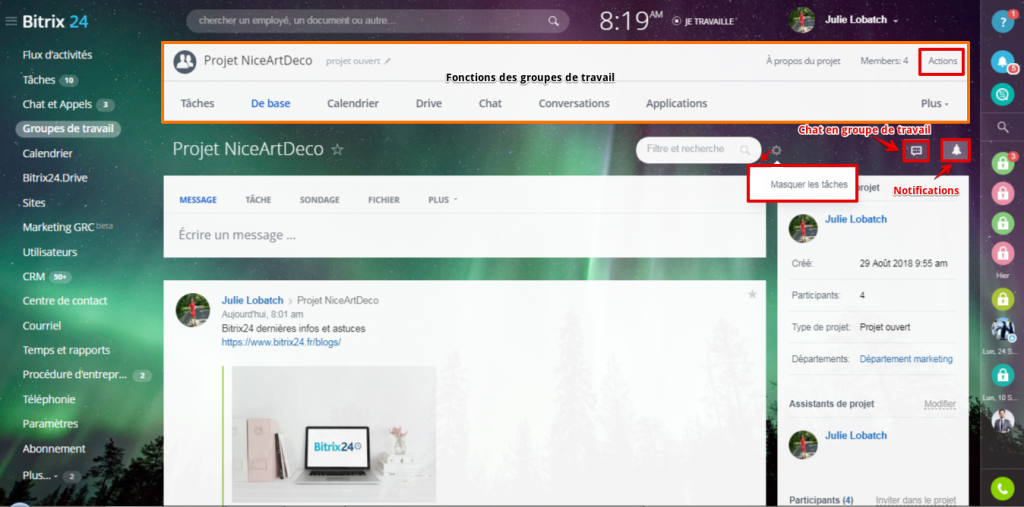Screen dimensions: 1024x507
Task: Click the project group avatar icon
Action: pyautogui.click(x=185, y=61)
